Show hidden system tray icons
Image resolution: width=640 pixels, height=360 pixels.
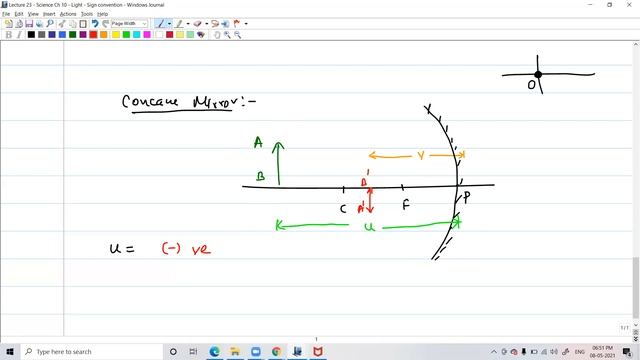[x=494, y=351]
